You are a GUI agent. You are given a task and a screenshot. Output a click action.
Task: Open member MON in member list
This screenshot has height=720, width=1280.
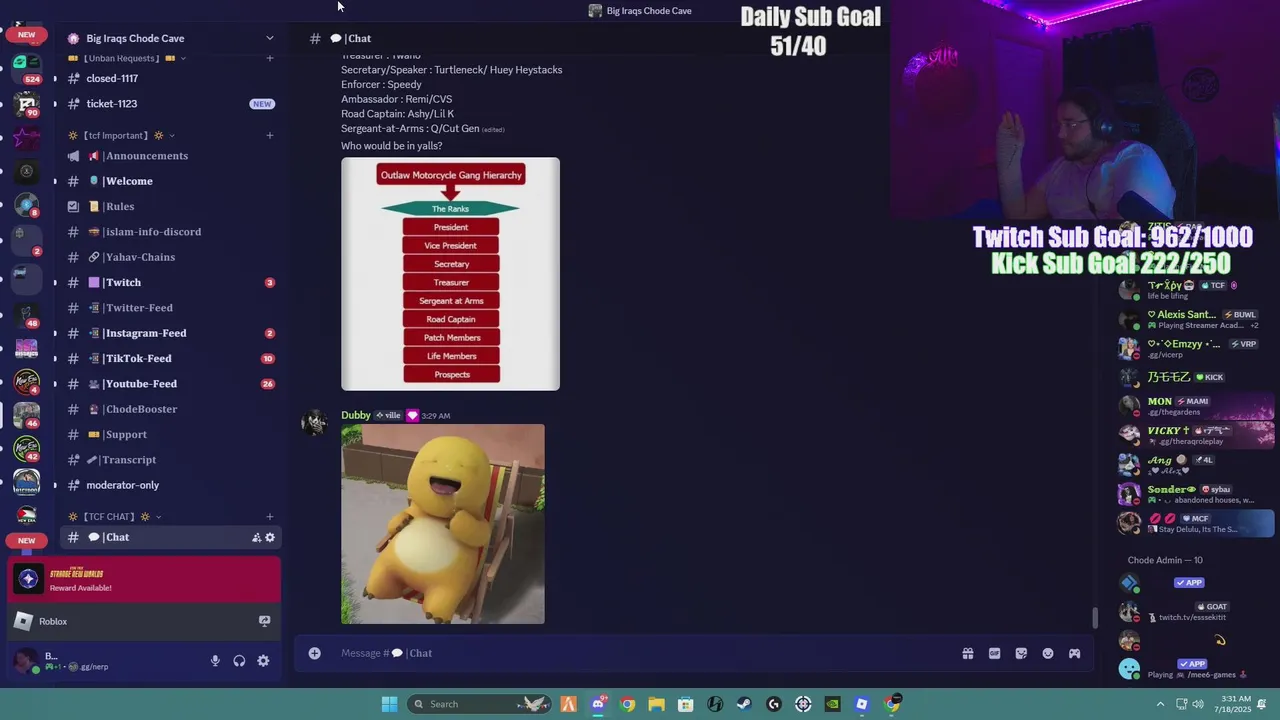[1195, 406]
